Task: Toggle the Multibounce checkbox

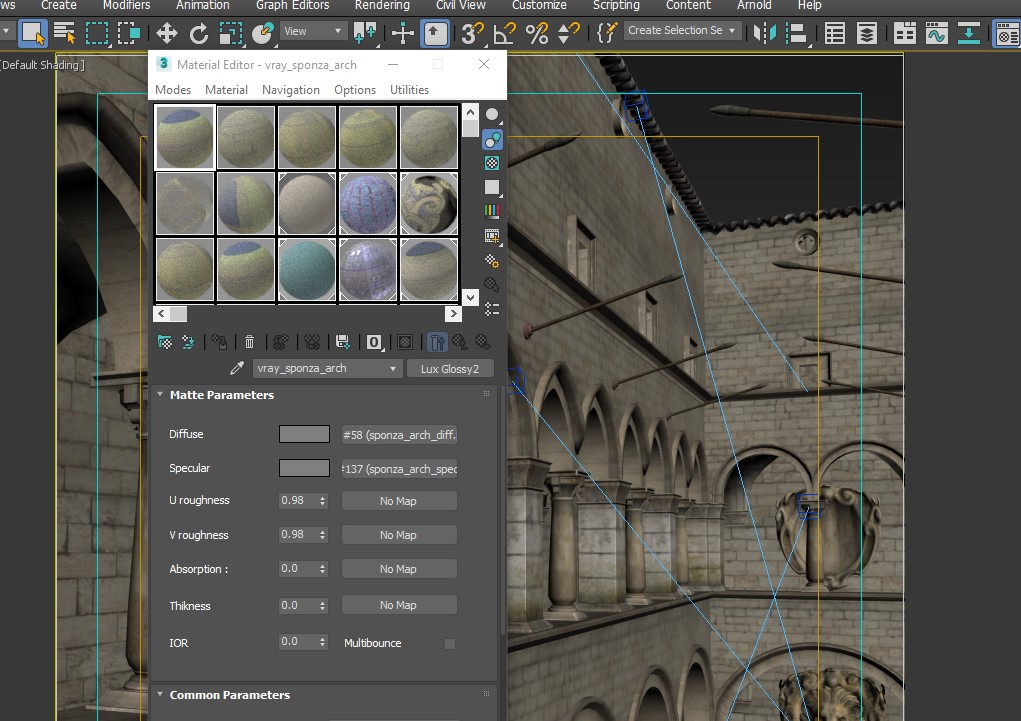Action: (449, 643)
